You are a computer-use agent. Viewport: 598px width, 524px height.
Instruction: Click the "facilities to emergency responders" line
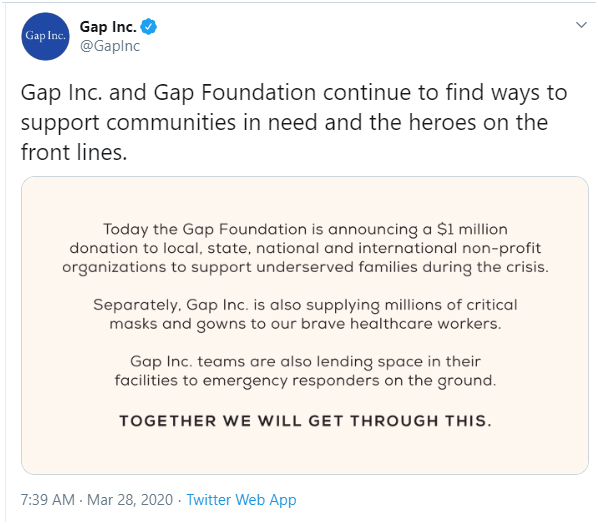coord(305,381)
